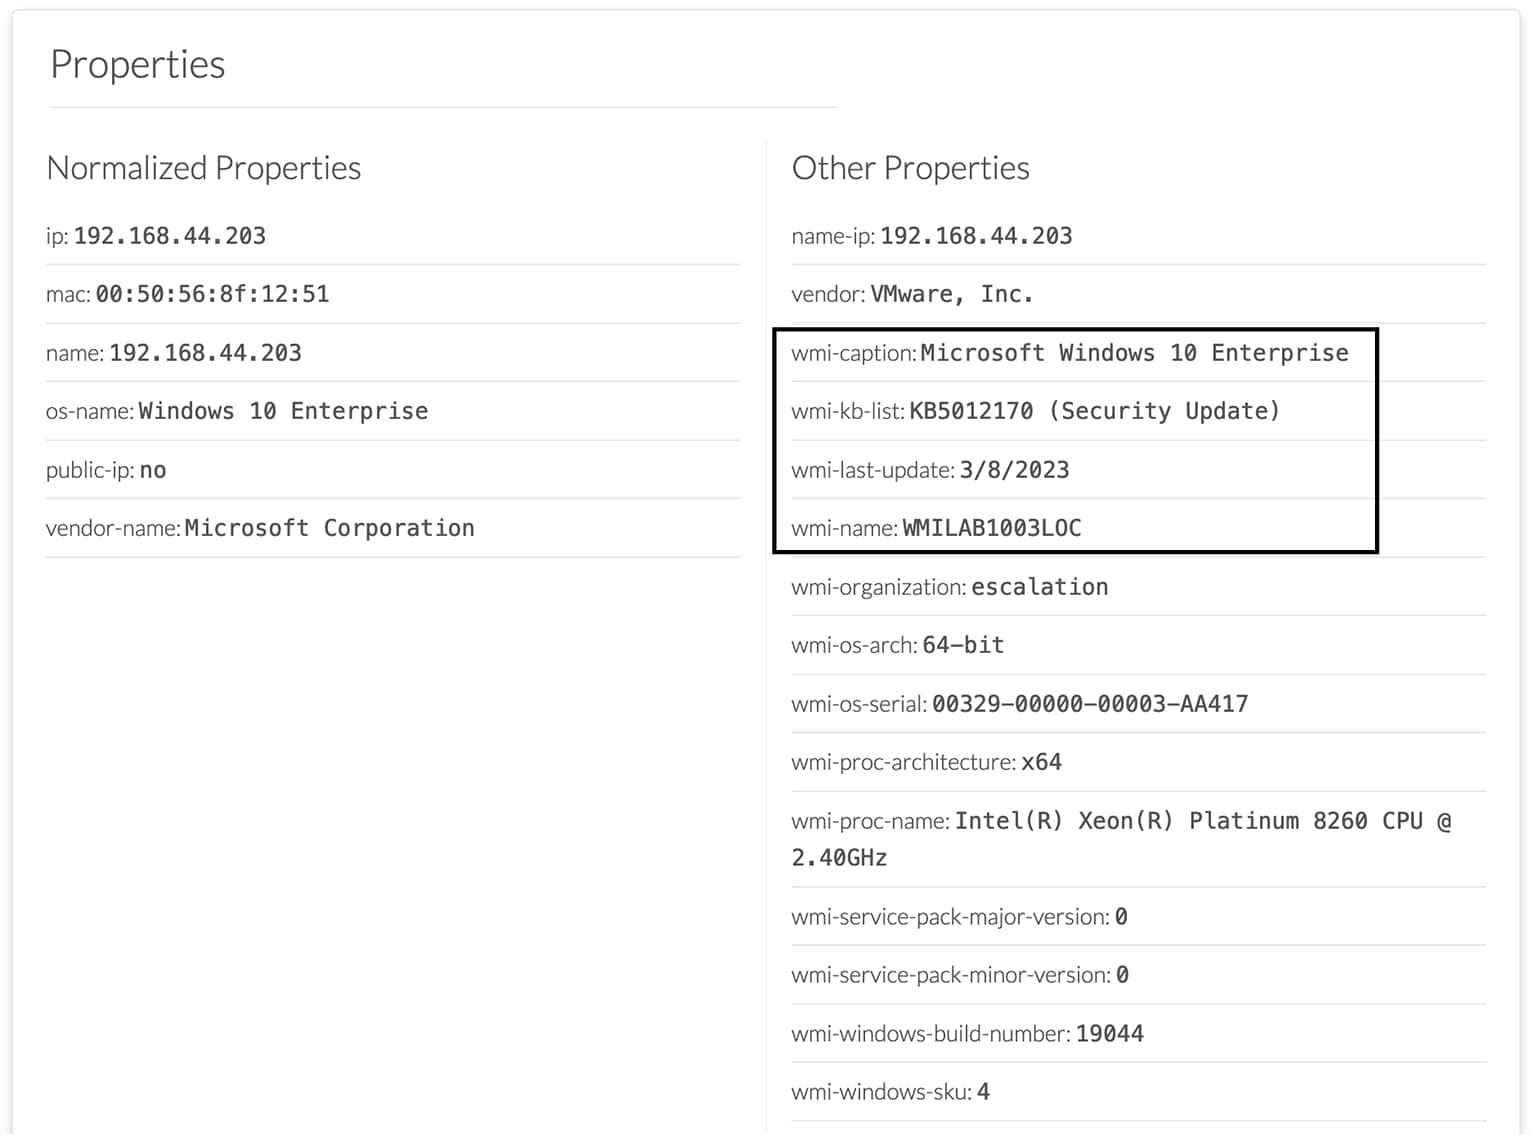1535x1135 pixels.
Task: Click wmi-service-pack-minor-version value 0
Action: point(1122,975)
